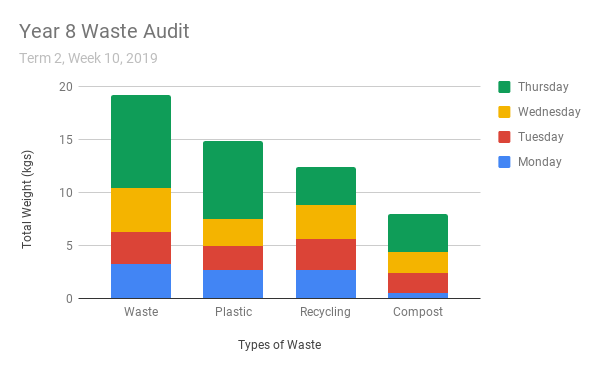Image resolution: width=600 pixels, height=371 pixels.
Task: Select the yellow Wednesday segment of Plastic bar
Action: pos(233,233)
